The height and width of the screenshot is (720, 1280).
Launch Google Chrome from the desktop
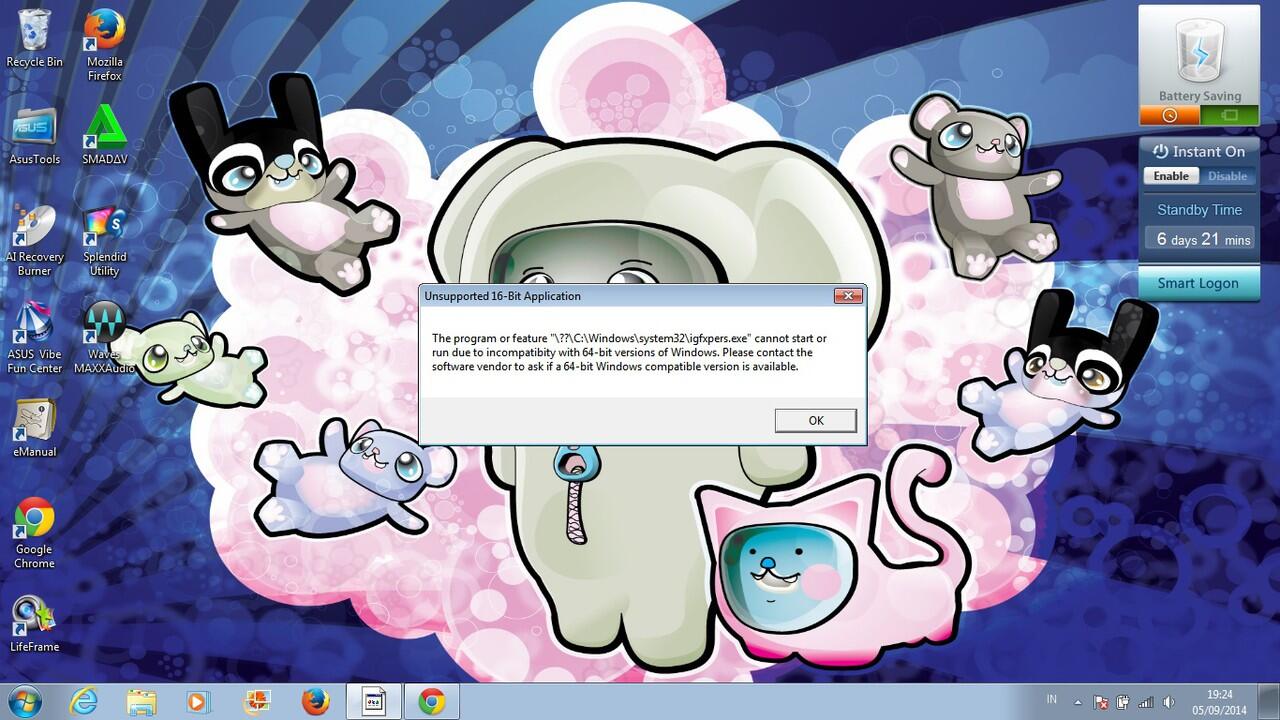(x=34, y=533)
